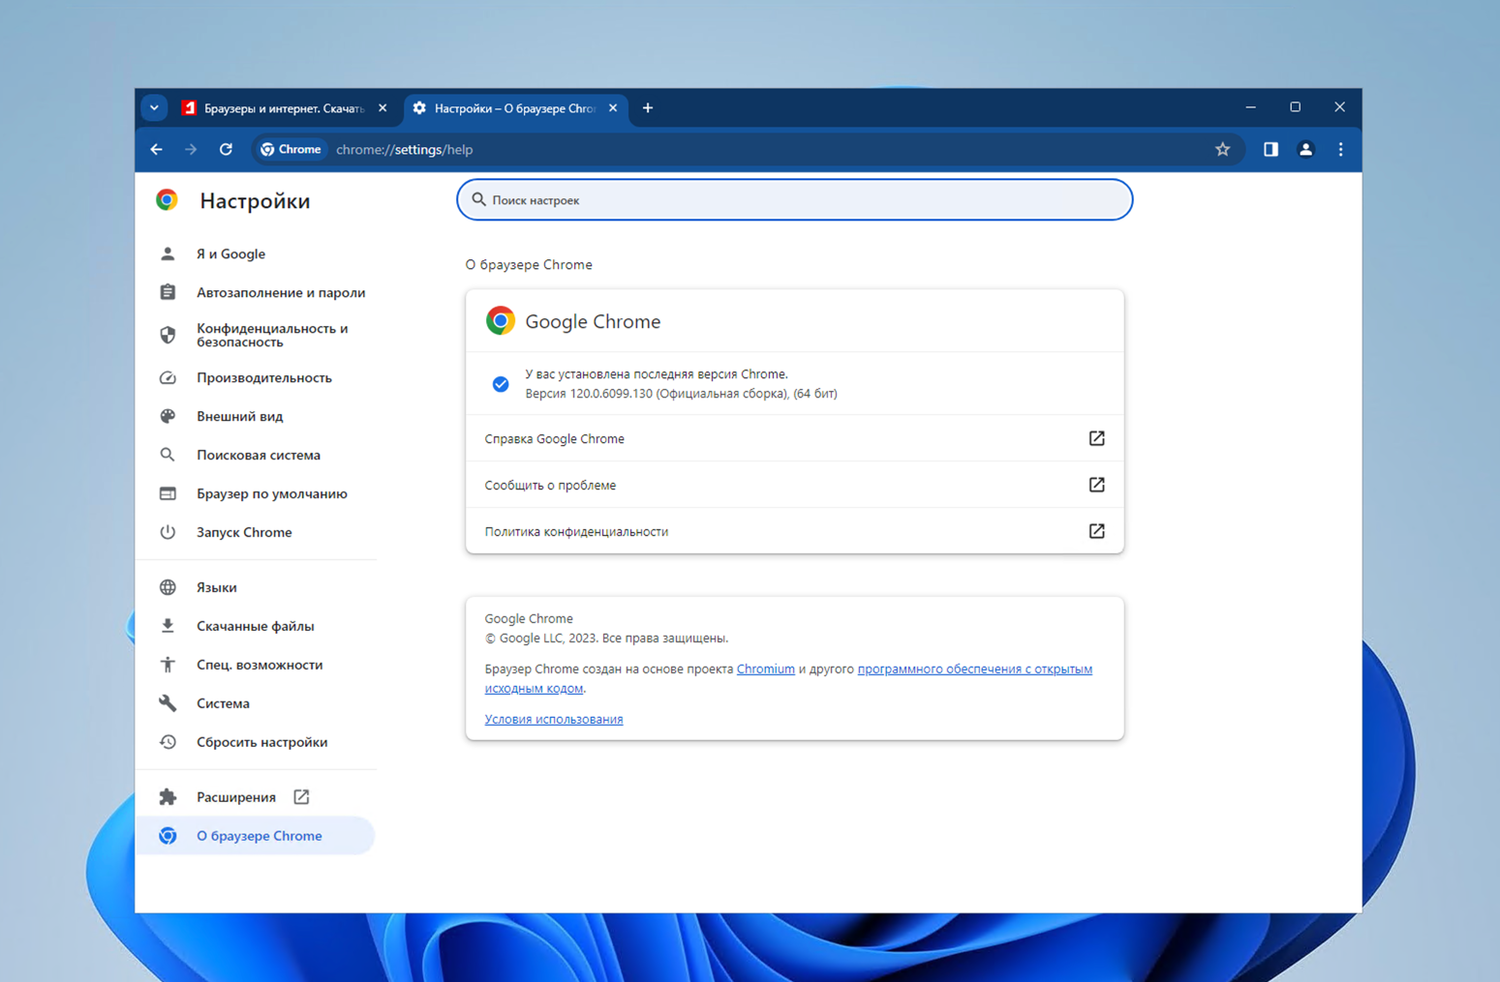Click the magnifier icon beside Поисковая система
The width and height of the screenshot is (1500, 982).
pos(168,455)
